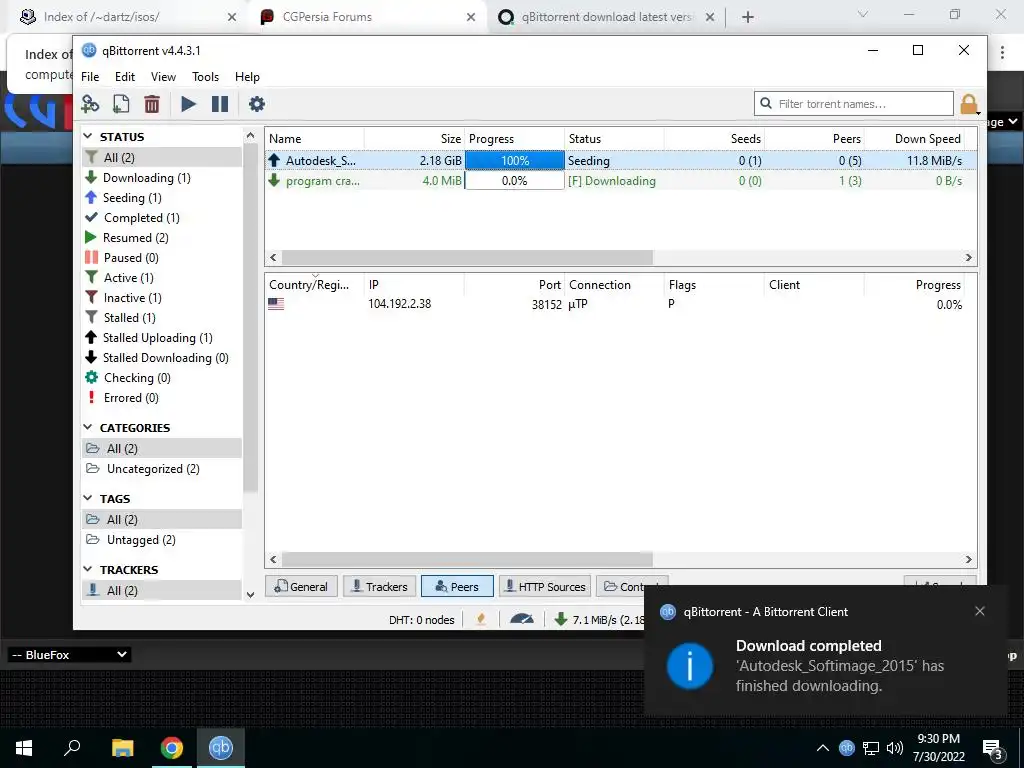This screenshot has height=768, width=1024.
Task: Click the orange lock icon beside the filter
Action: coord(969,104)
